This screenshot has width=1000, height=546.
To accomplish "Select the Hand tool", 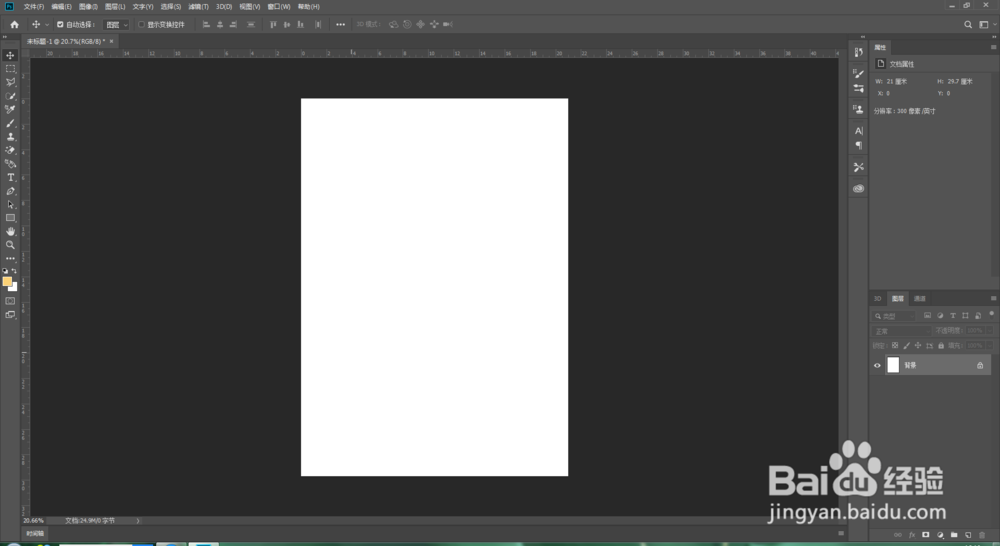I will click(10, 232).
